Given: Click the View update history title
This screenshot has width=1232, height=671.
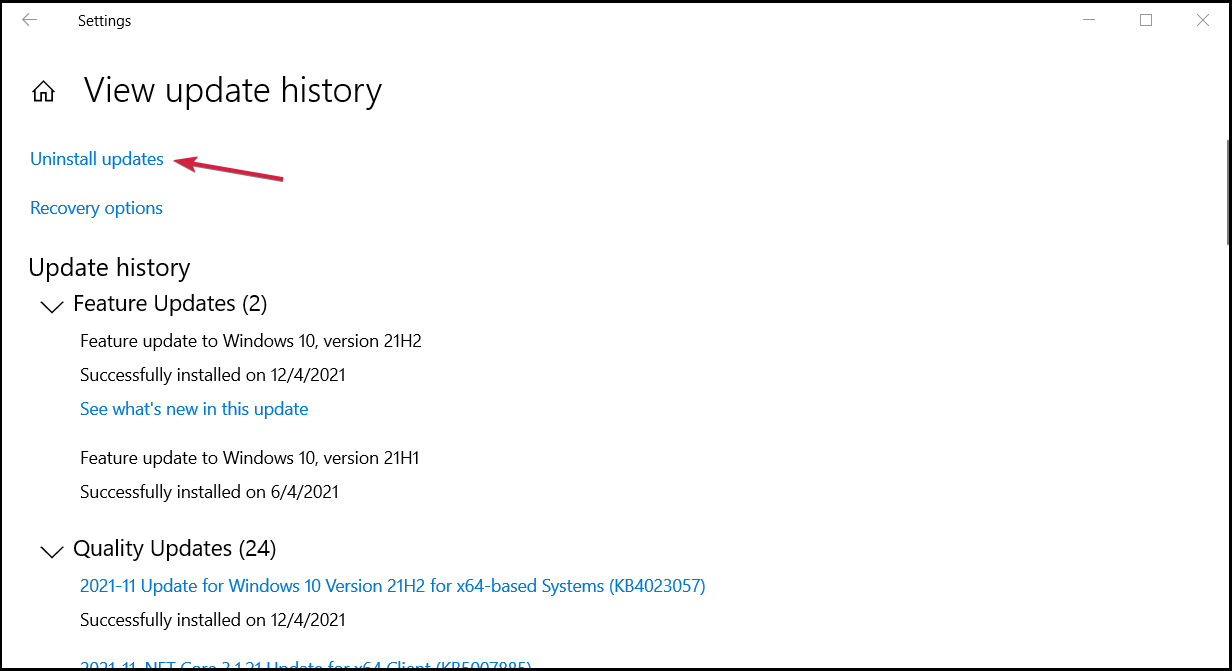Looking at the screenshot, I should [x=233, y=91].
